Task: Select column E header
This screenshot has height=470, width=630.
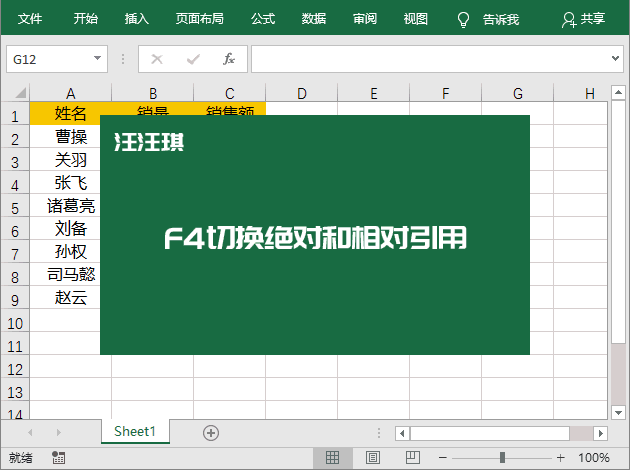Action: click(x=374, y=93)
